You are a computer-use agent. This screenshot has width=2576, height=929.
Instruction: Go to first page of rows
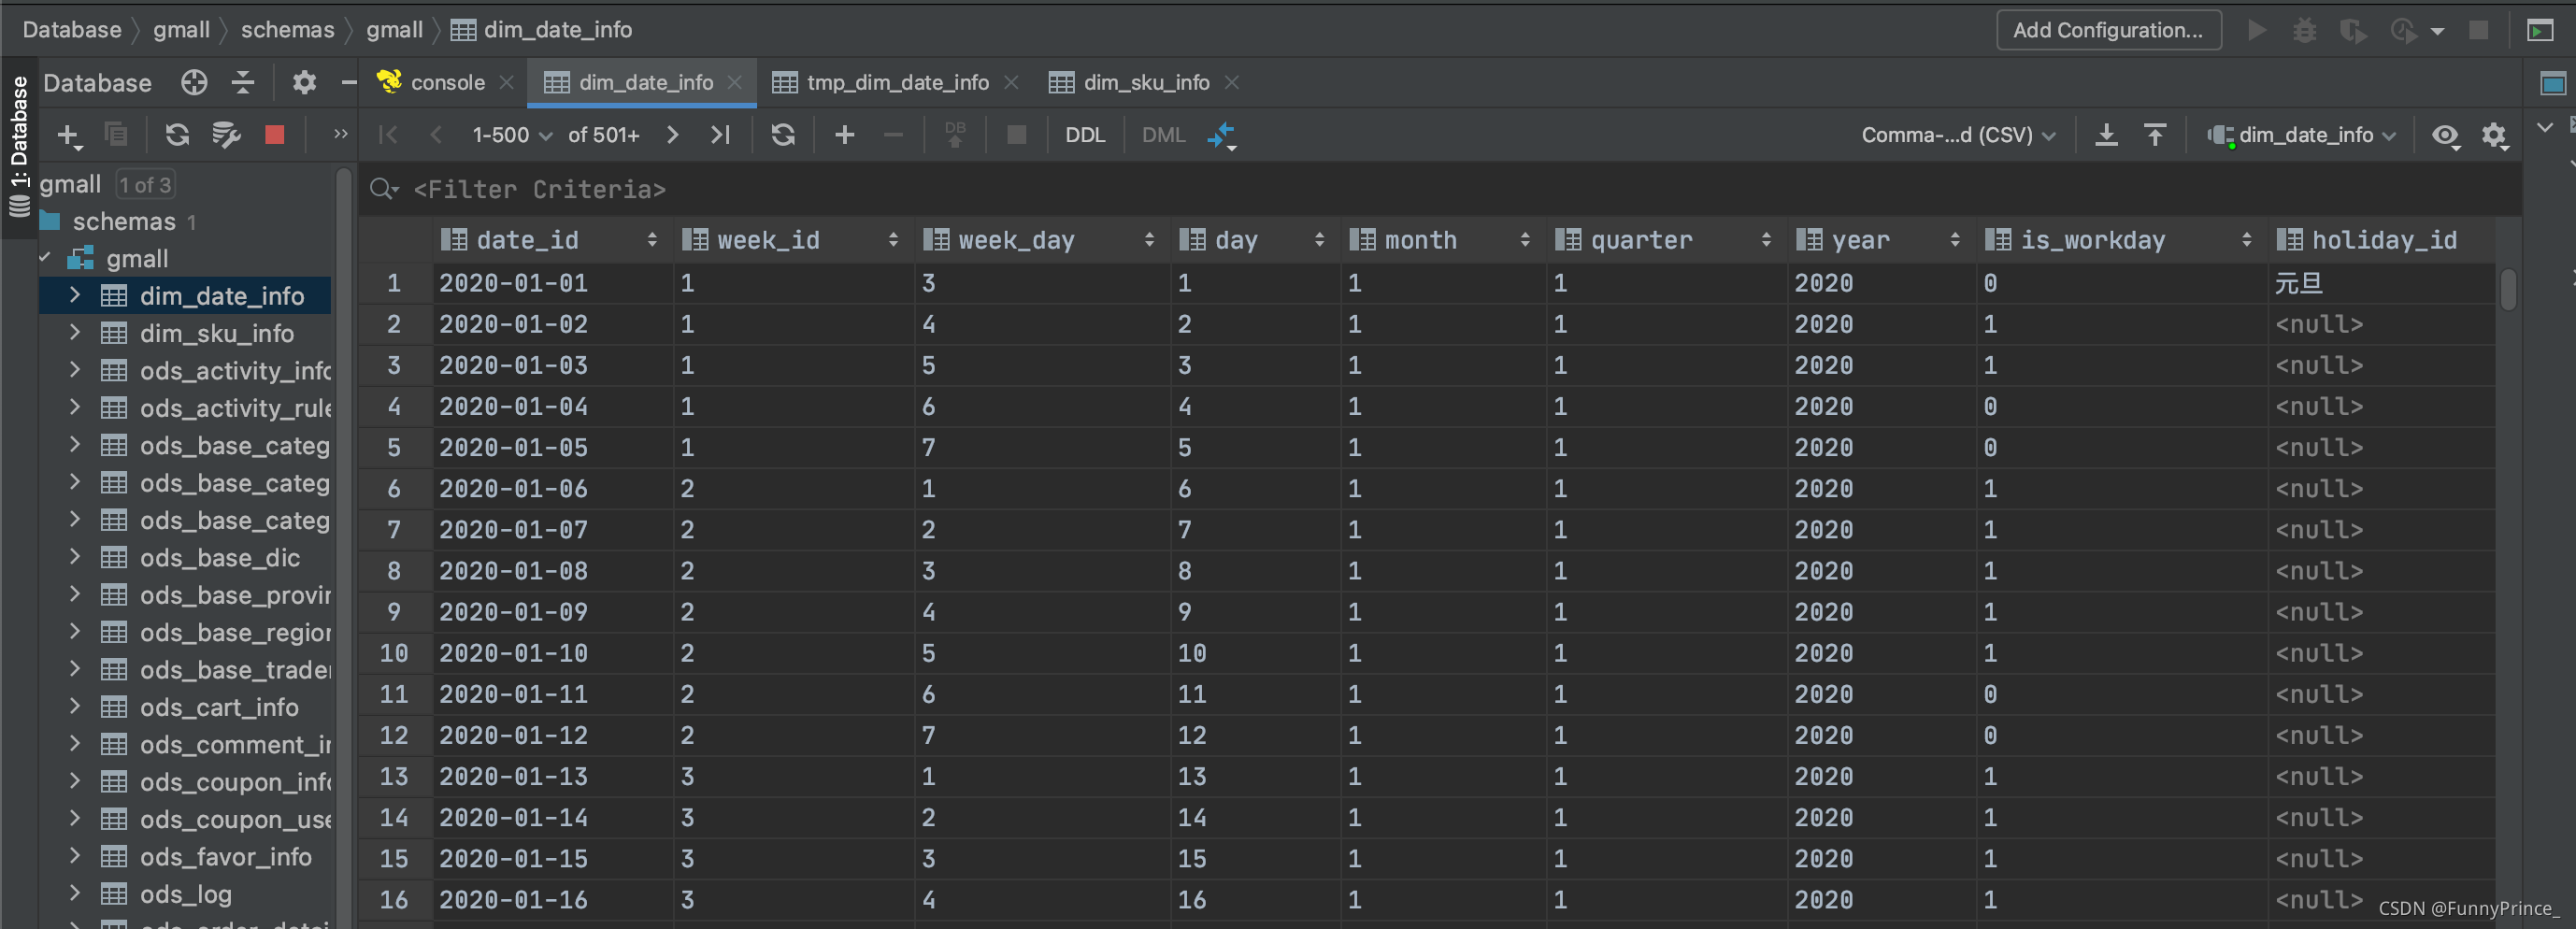pos(388,134)
